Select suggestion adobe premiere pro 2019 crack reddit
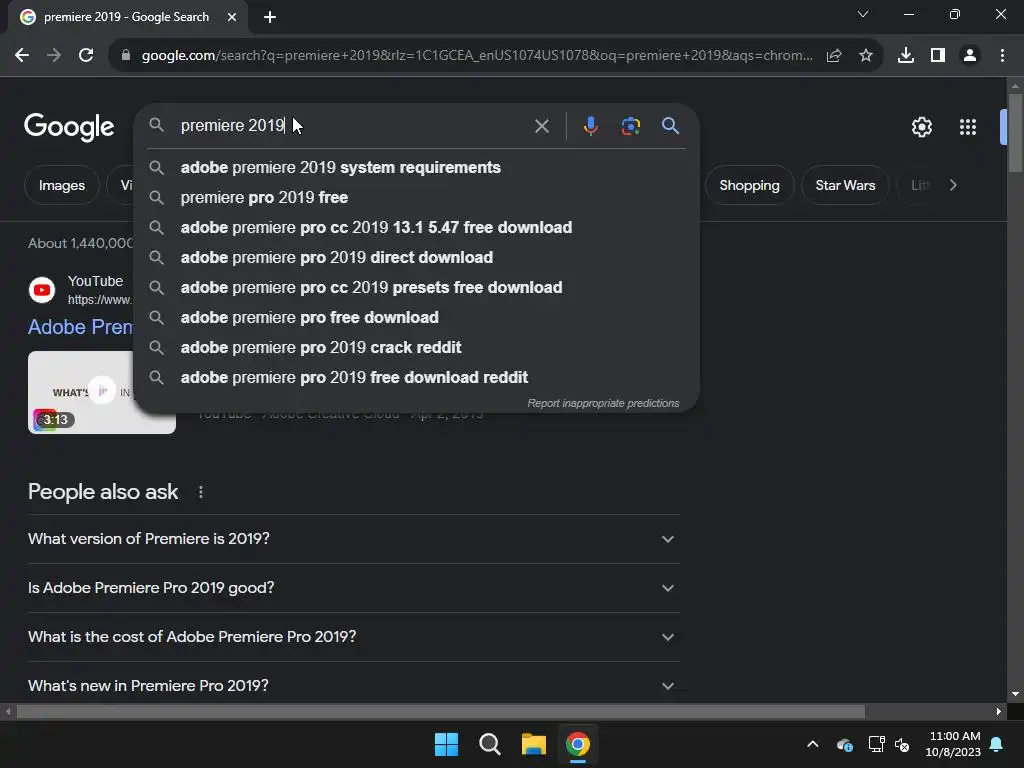 (416, 347)
